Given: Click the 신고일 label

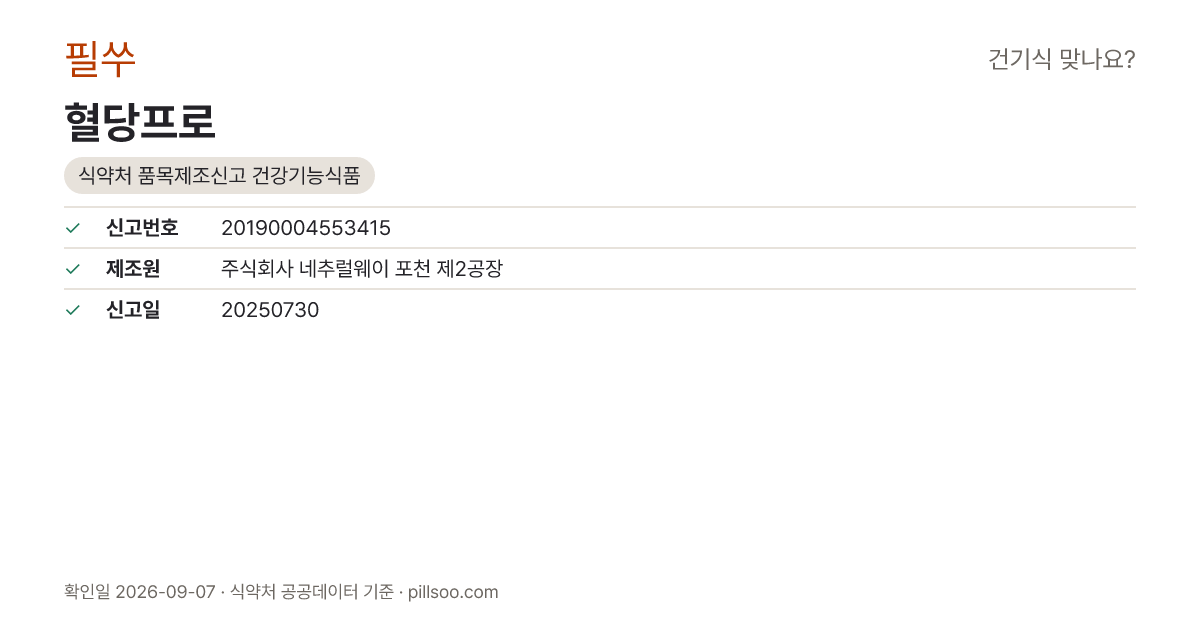Looking at the screenshot, I should click(133, 310).
